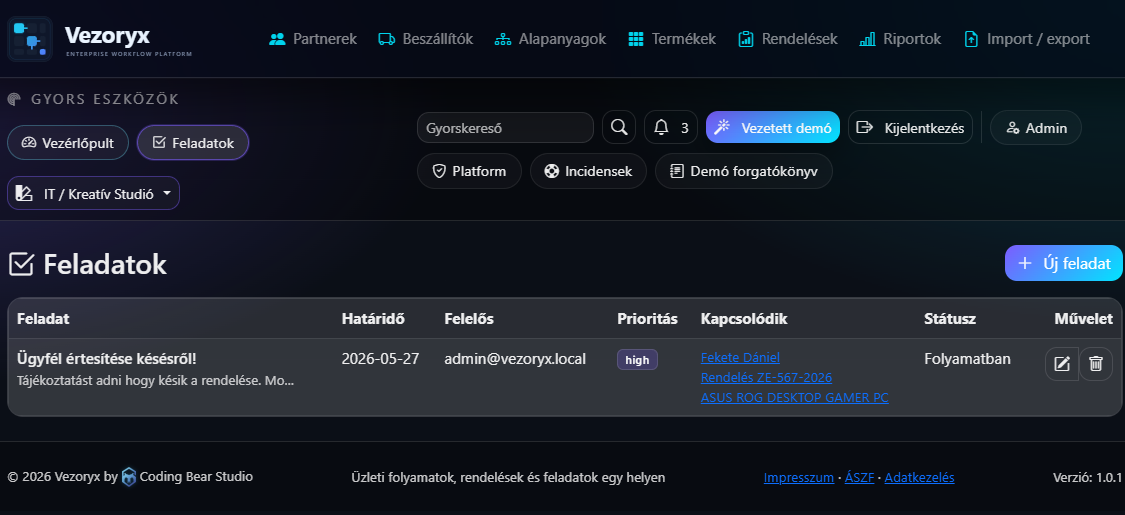1125x515 pixels.
Task: Open the Impresszum footer link
Action: point(799,478)
